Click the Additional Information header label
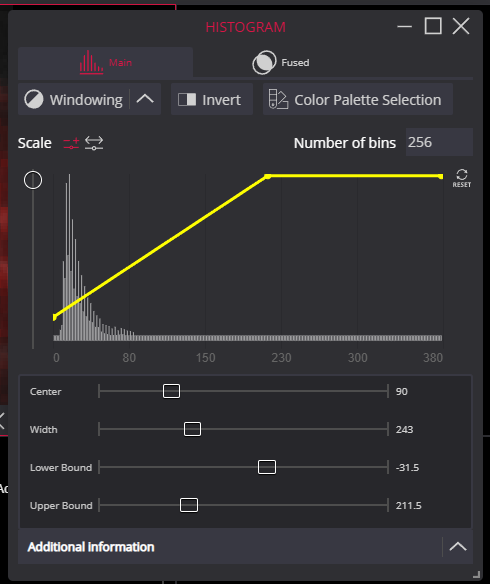 coord(91,547)
